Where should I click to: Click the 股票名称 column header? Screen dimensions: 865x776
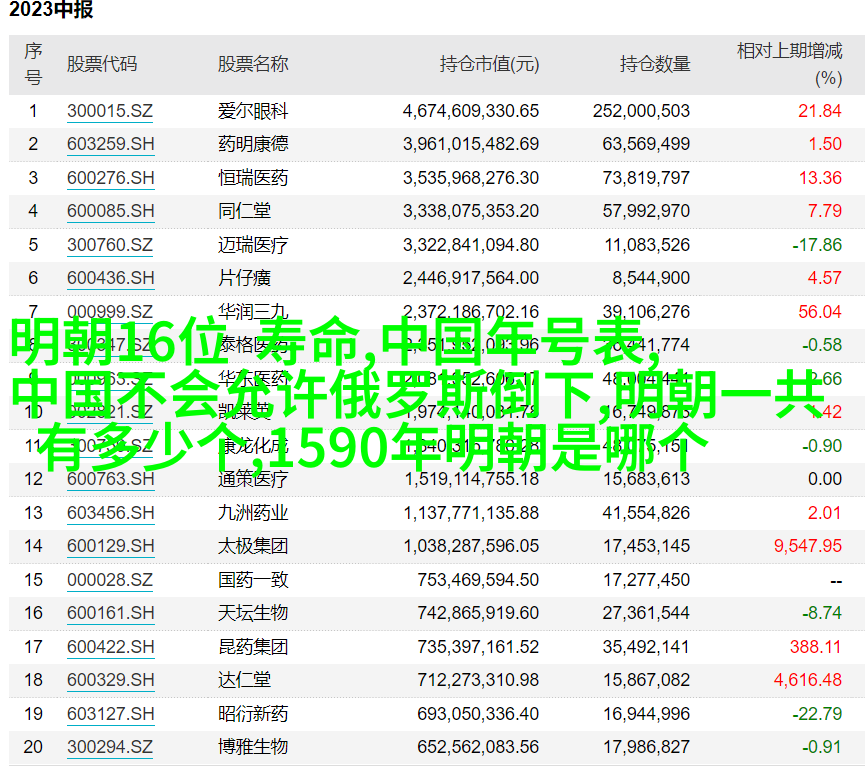tap(253, 65)
